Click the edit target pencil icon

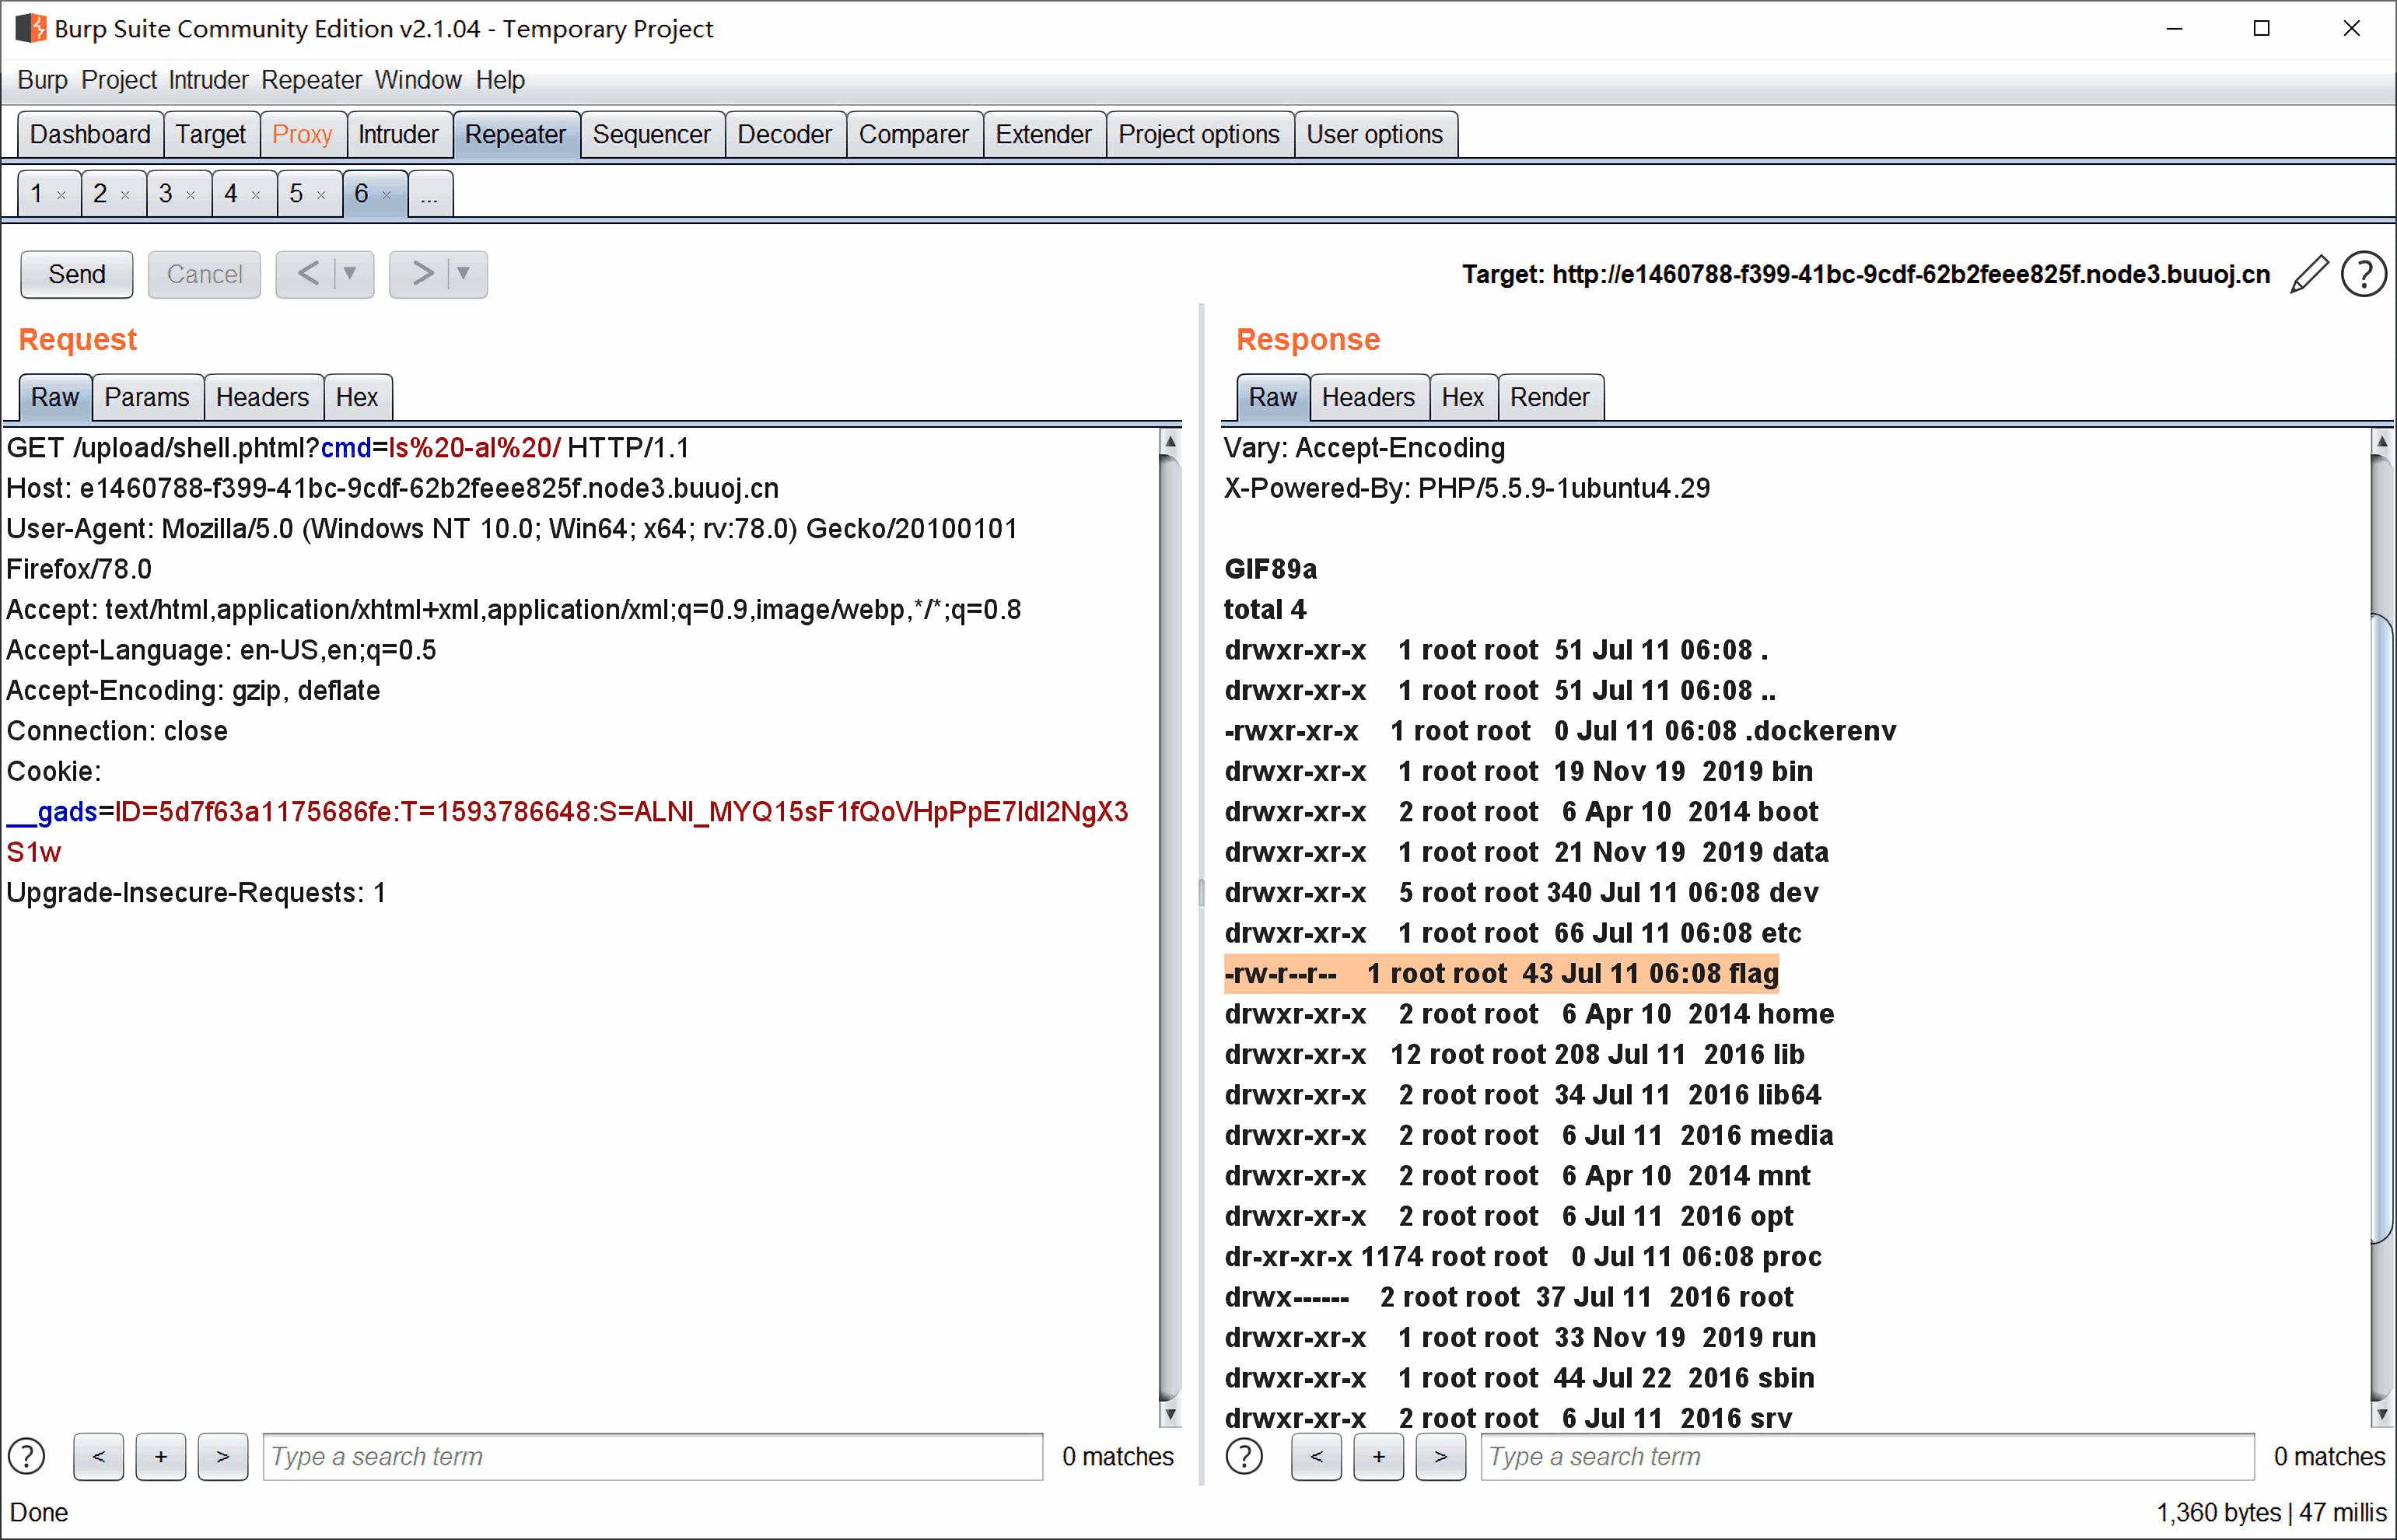[2309, 274]
